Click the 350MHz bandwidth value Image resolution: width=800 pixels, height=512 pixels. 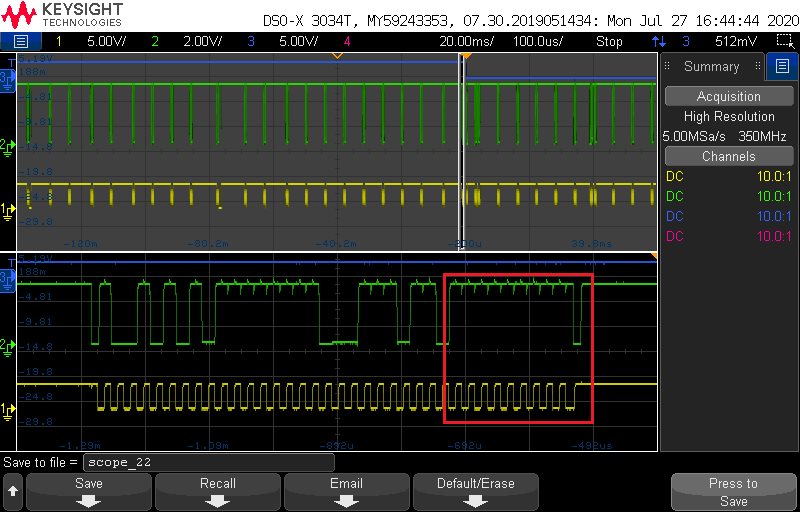pos(762,136)
